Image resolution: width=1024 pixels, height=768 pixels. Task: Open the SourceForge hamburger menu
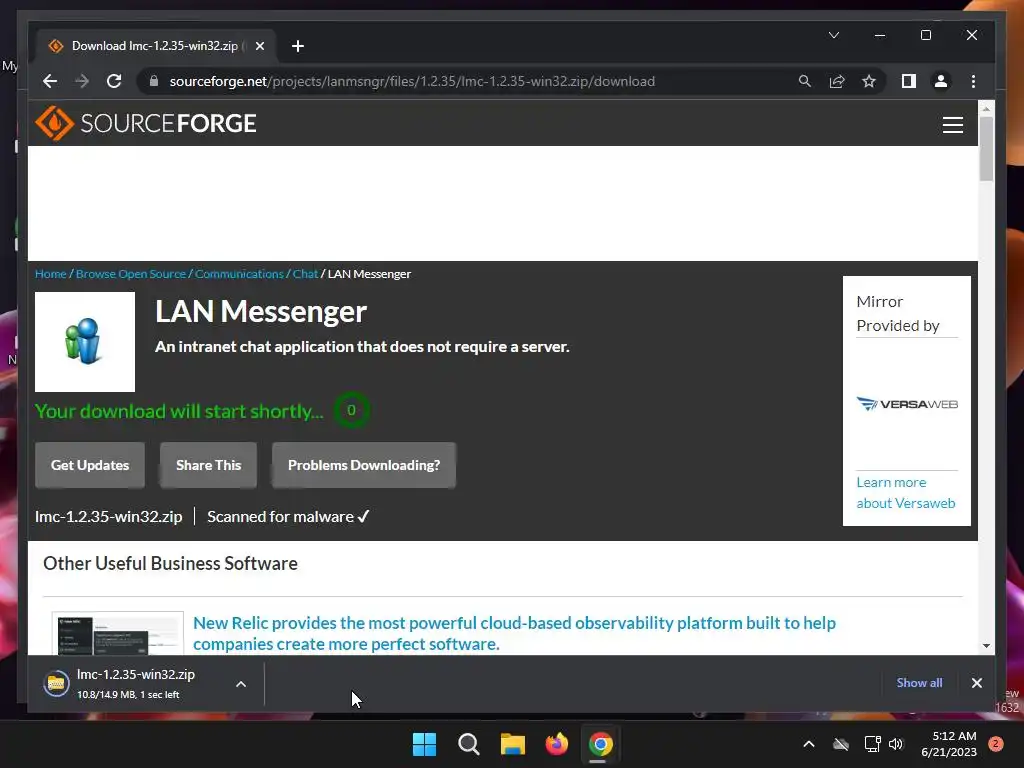(953, 124)
